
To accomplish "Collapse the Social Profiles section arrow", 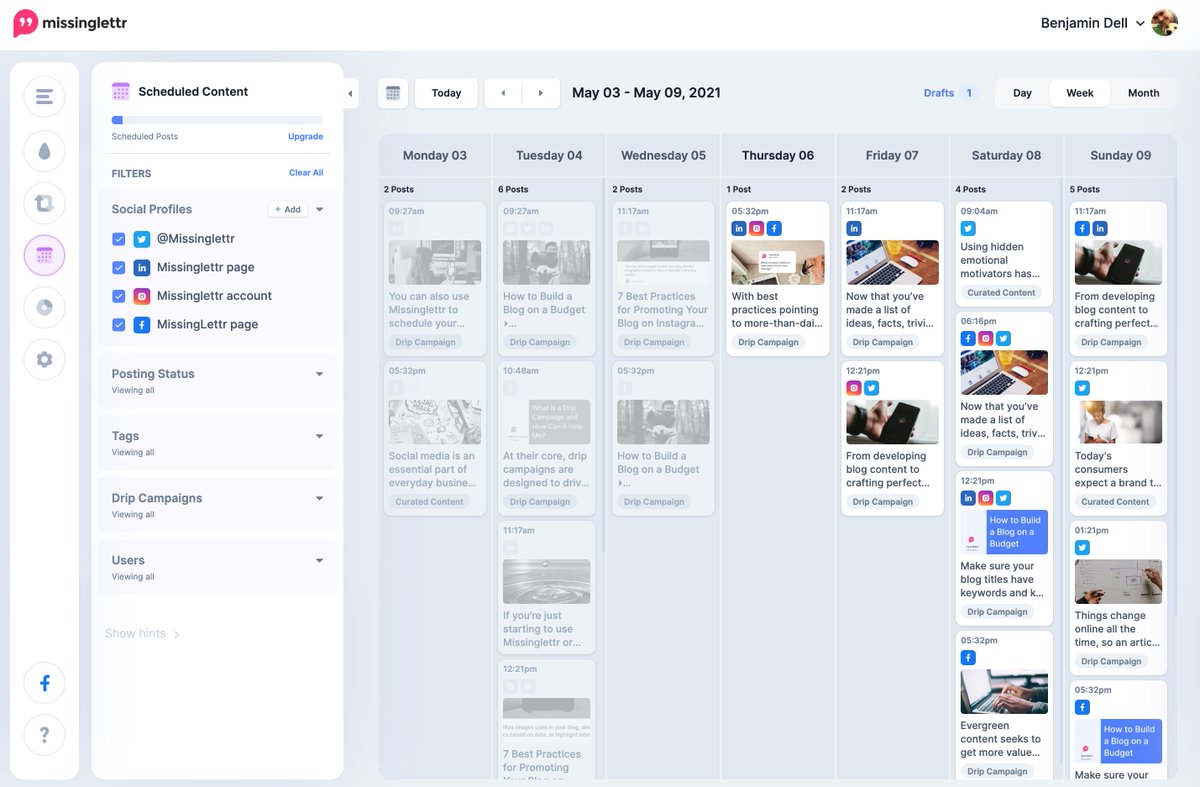I will click(x=320, y=210).
